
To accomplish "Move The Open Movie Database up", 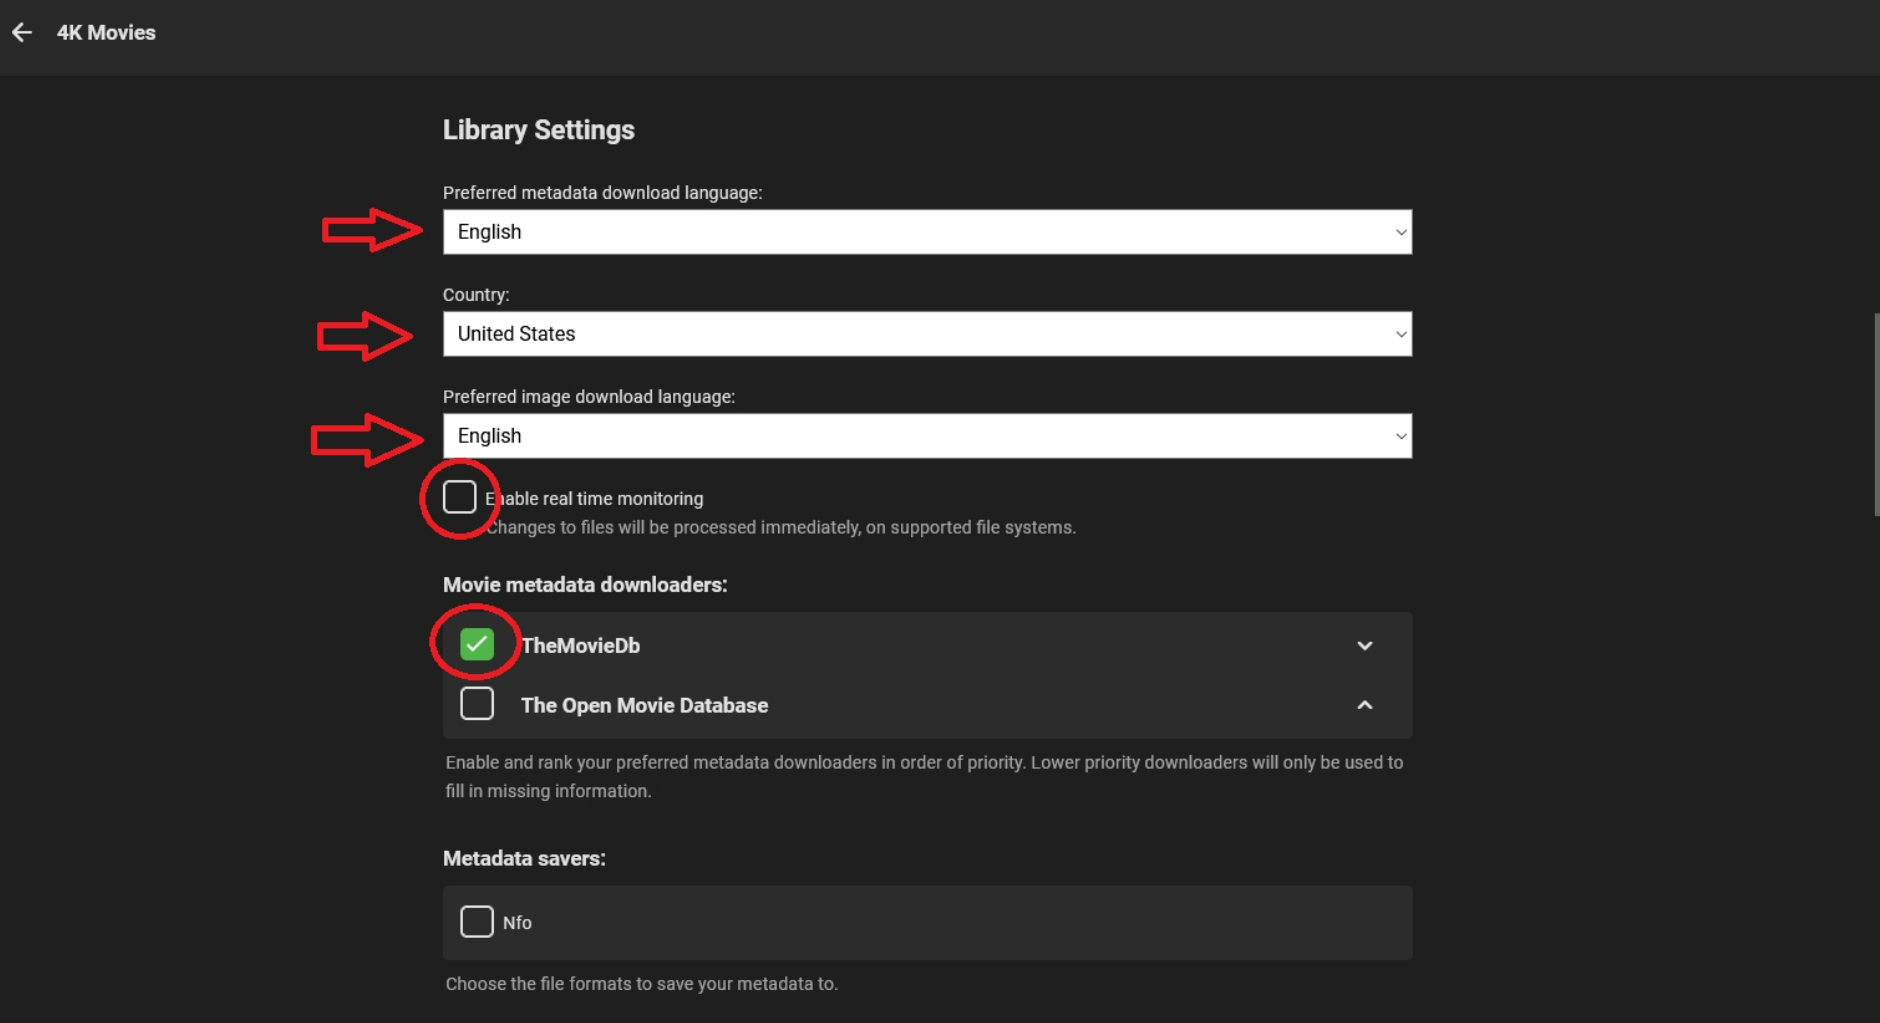I will (1364, 705).
